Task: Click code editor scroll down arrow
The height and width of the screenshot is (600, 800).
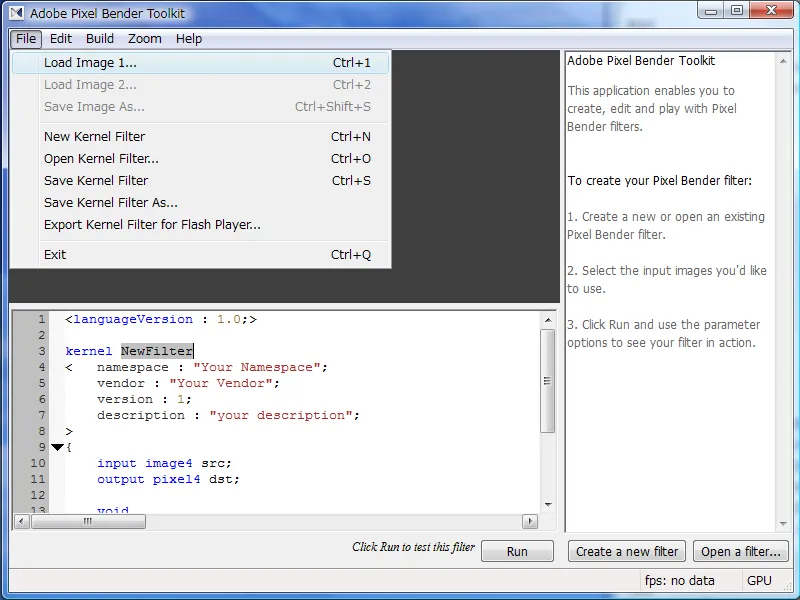Action: (x=548, y=505)
